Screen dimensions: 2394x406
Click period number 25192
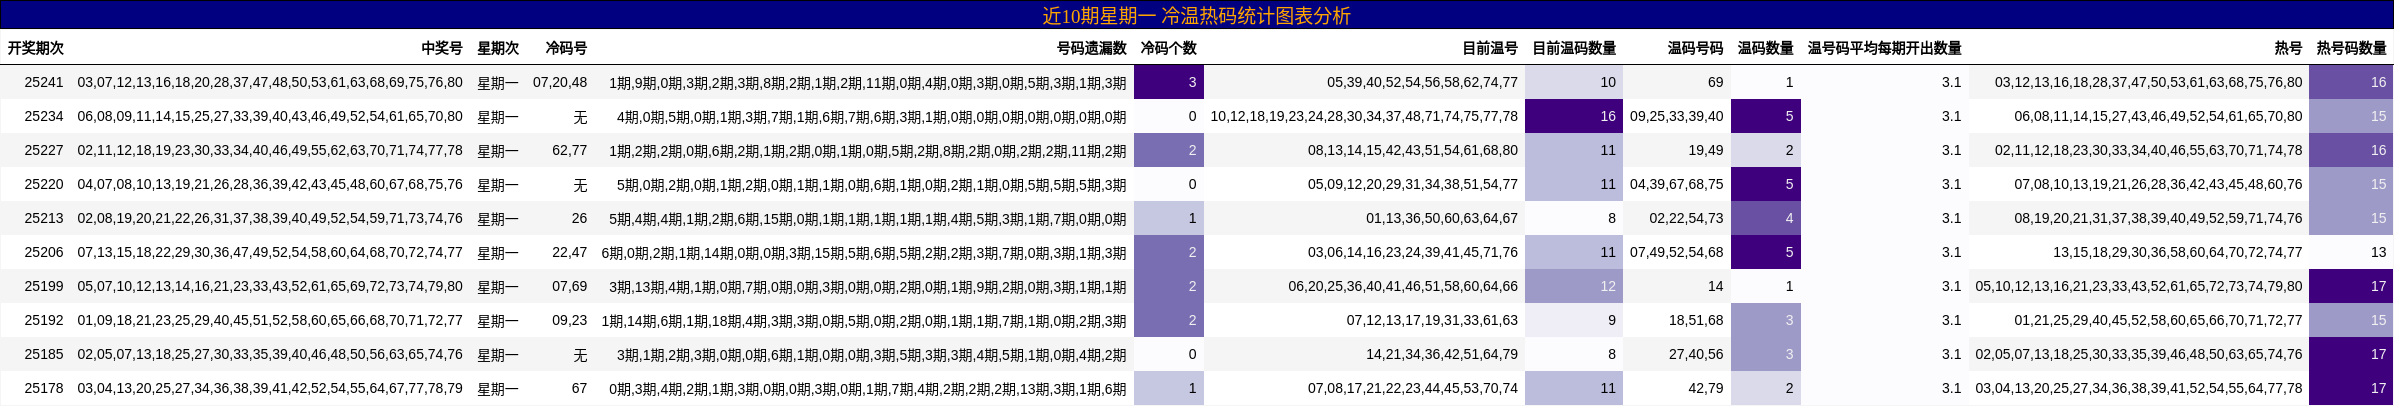pyautogui.click(x=44, y=320)
